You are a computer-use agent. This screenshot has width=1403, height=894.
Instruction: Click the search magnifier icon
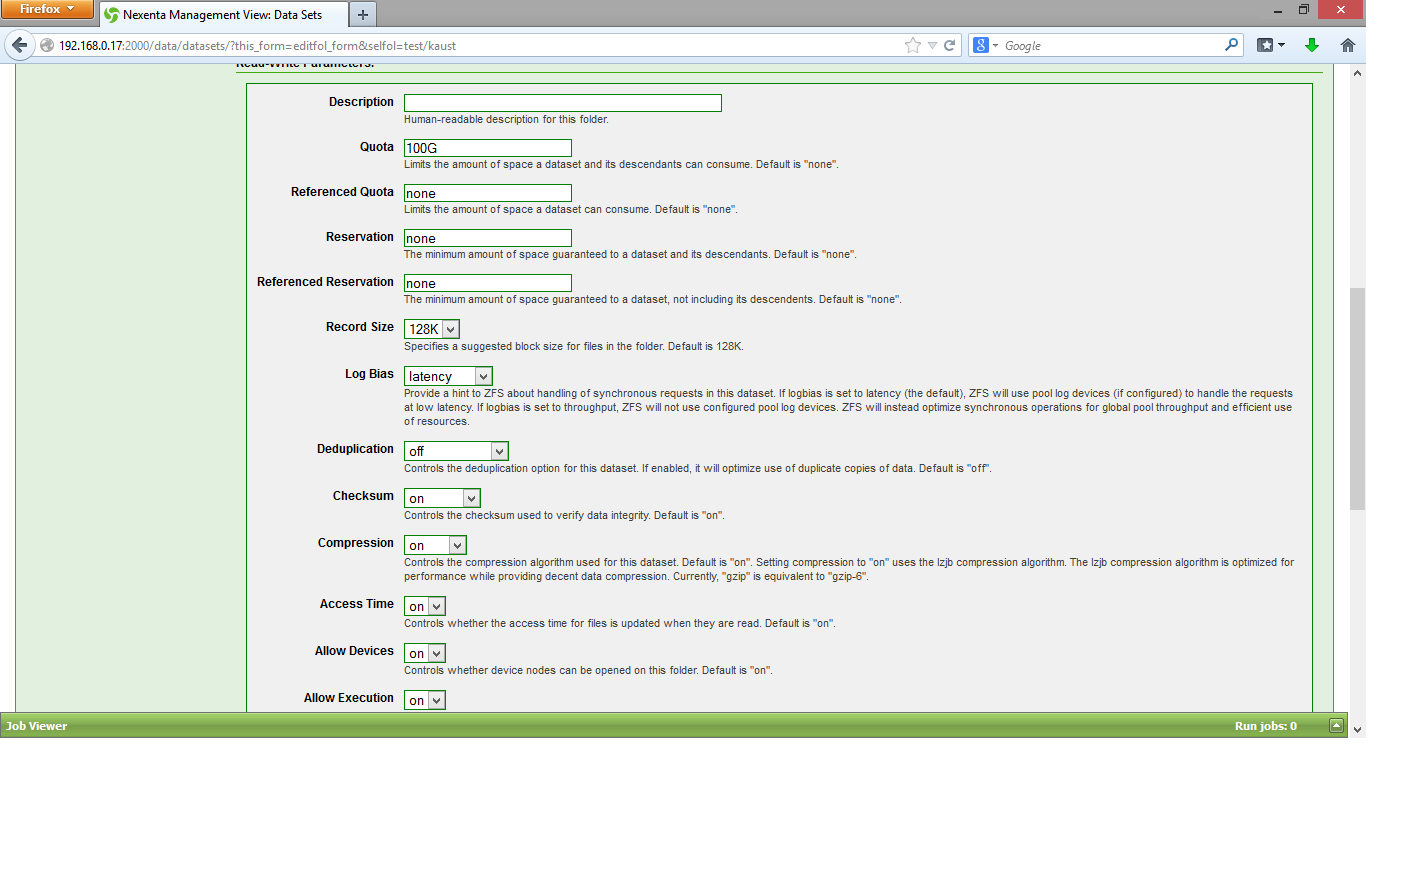tap(1231, 45)
